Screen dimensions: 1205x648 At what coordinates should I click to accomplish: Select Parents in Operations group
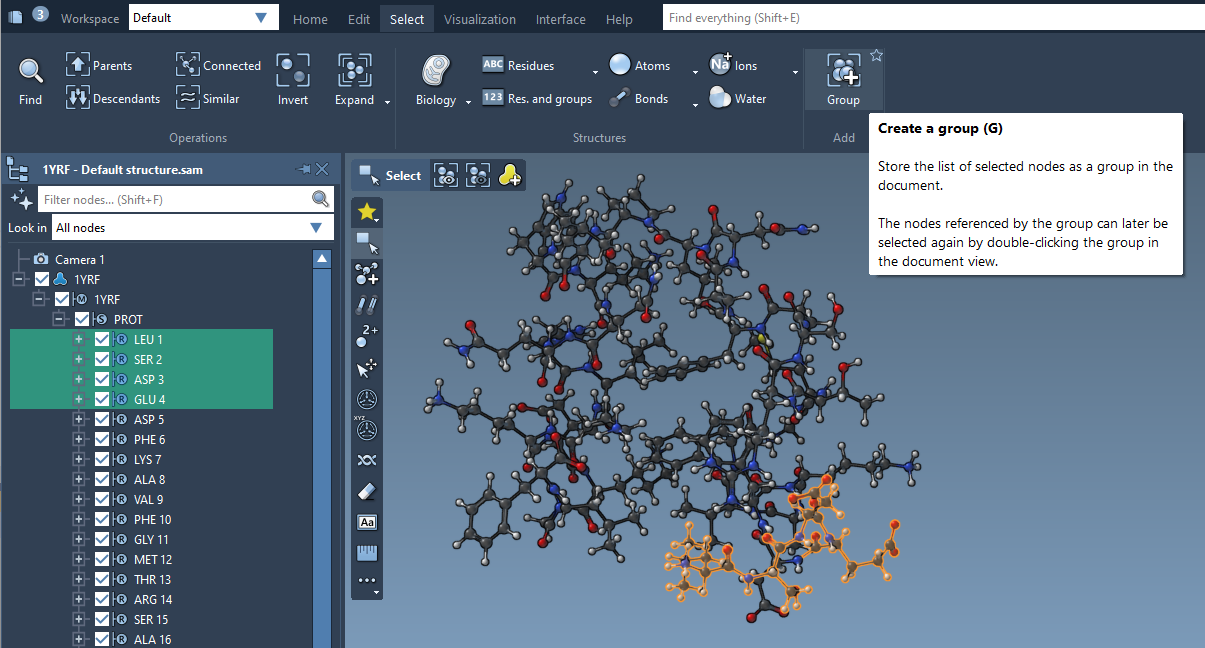point(99,66)
